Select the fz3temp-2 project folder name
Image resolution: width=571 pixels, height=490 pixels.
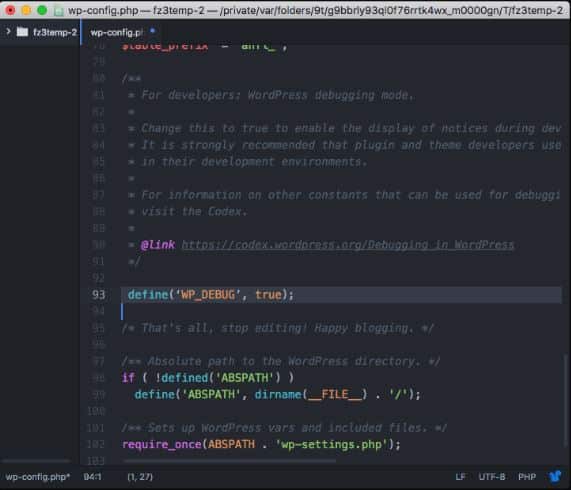click(55, 32)
